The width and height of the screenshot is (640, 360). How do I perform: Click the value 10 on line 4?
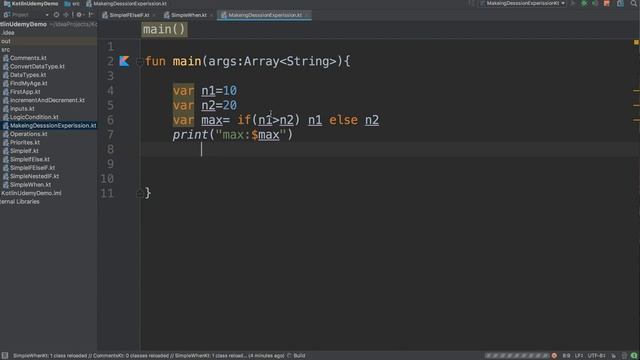point(230,91)
